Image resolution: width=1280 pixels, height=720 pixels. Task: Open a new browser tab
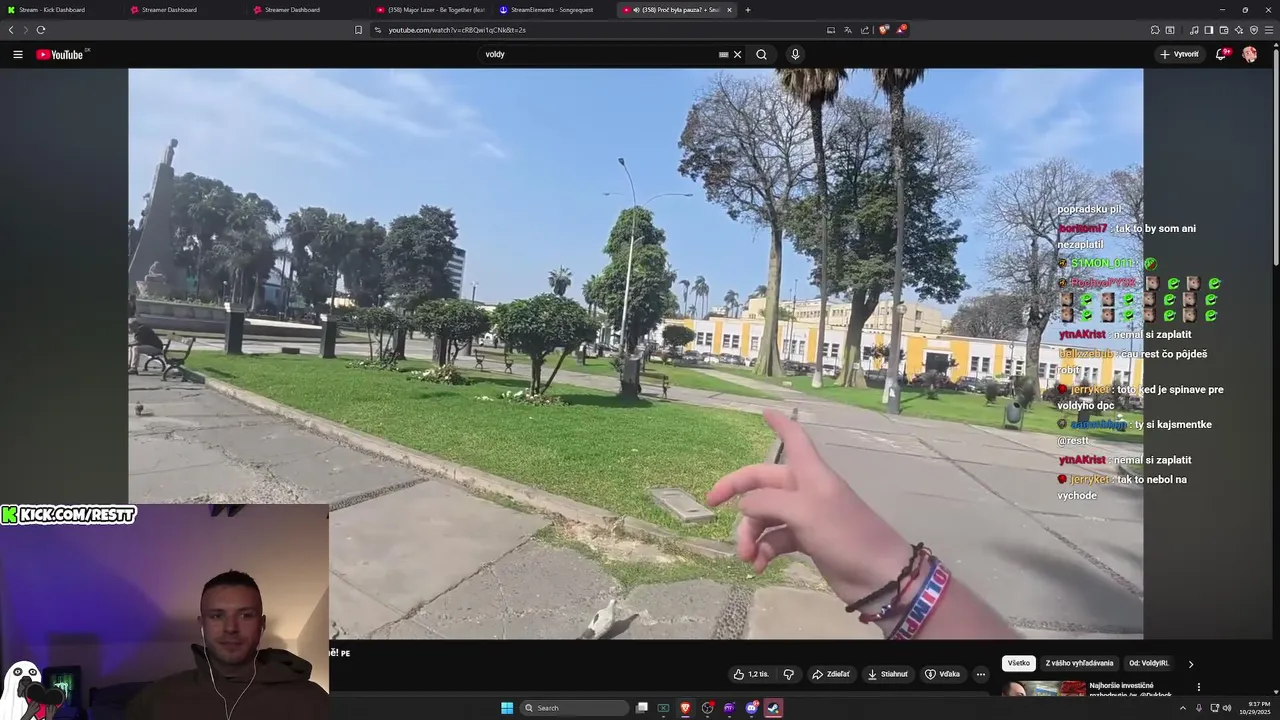[748, 10]
